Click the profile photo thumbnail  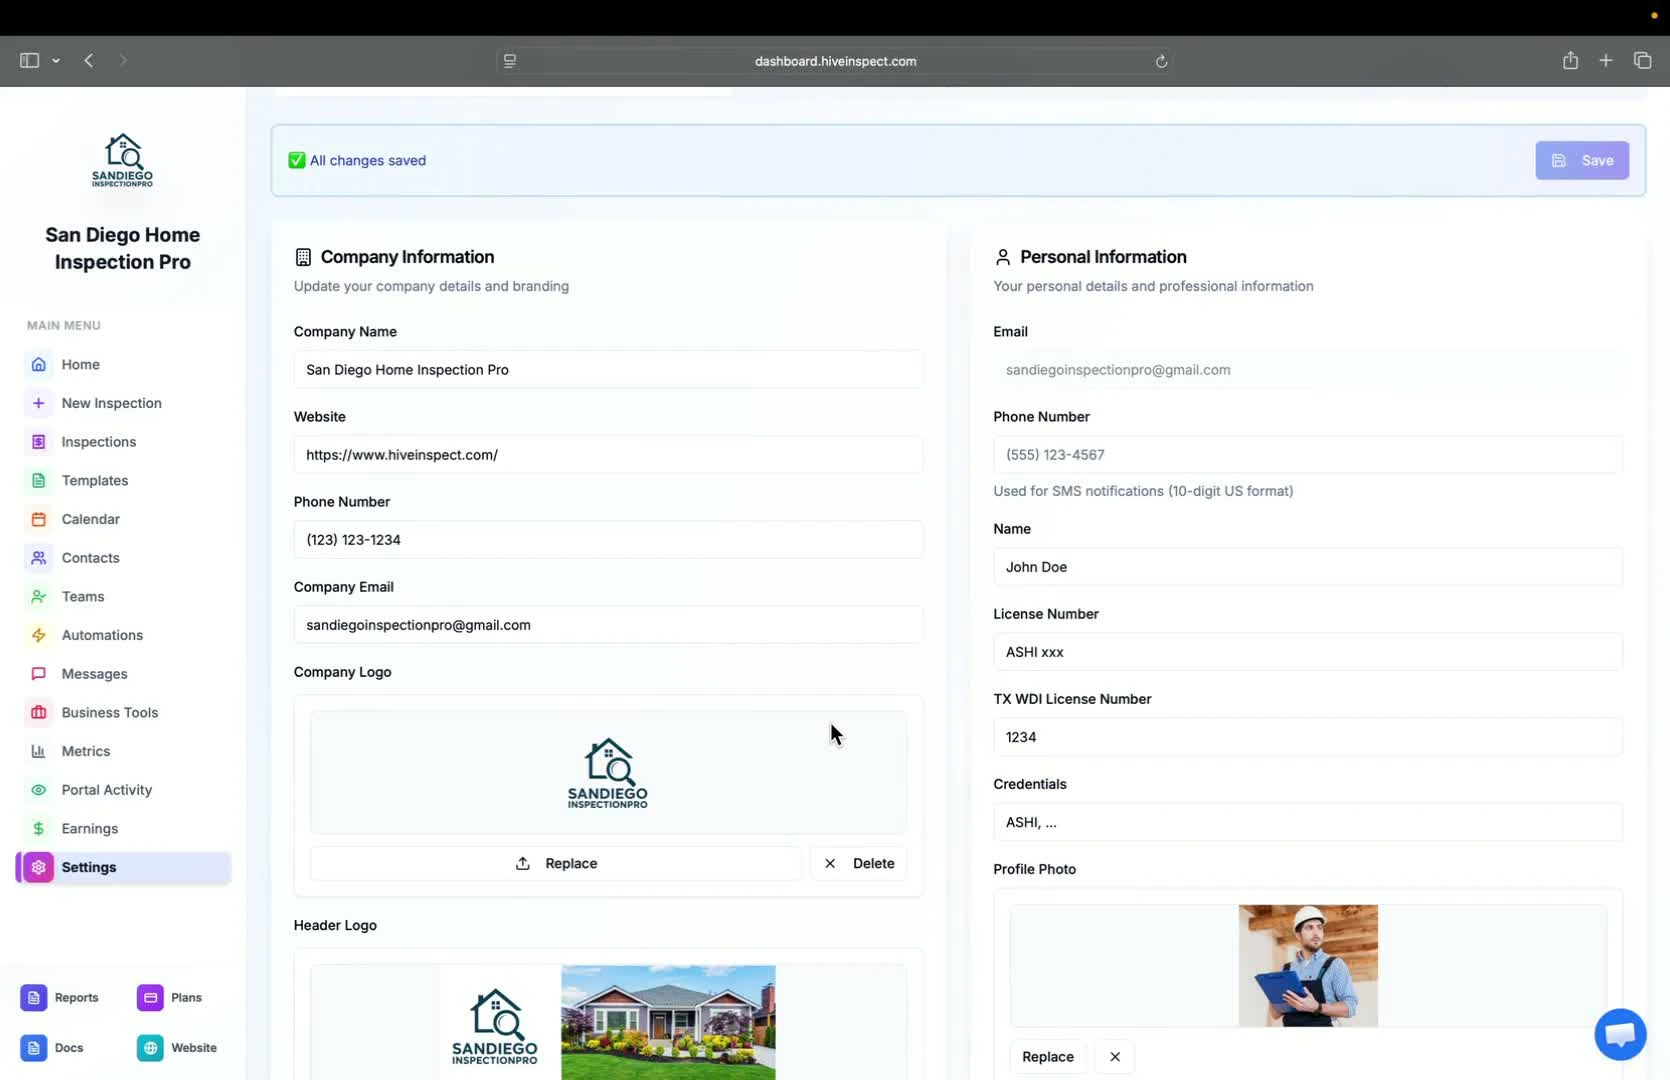[1308, 966]
